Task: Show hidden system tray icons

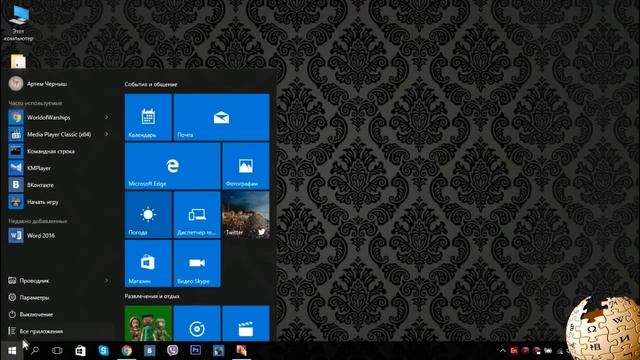Action: [x=503, y=351]
